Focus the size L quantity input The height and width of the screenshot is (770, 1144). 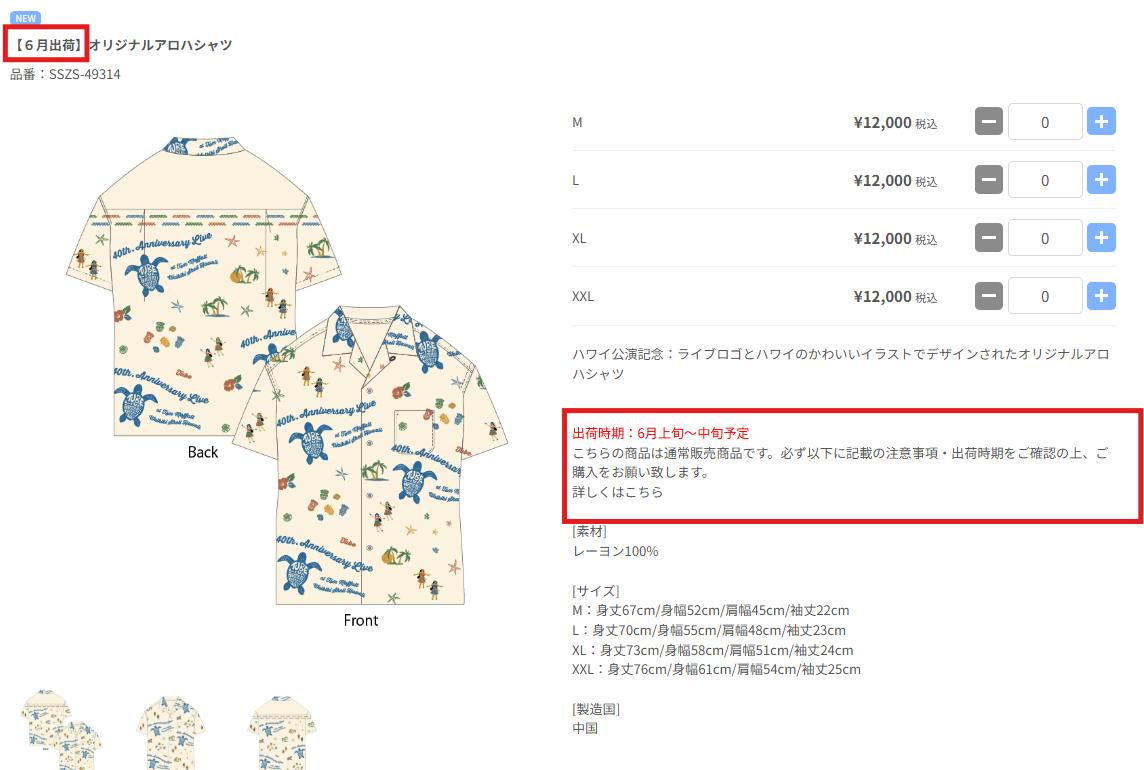[x=1045, y=180]
